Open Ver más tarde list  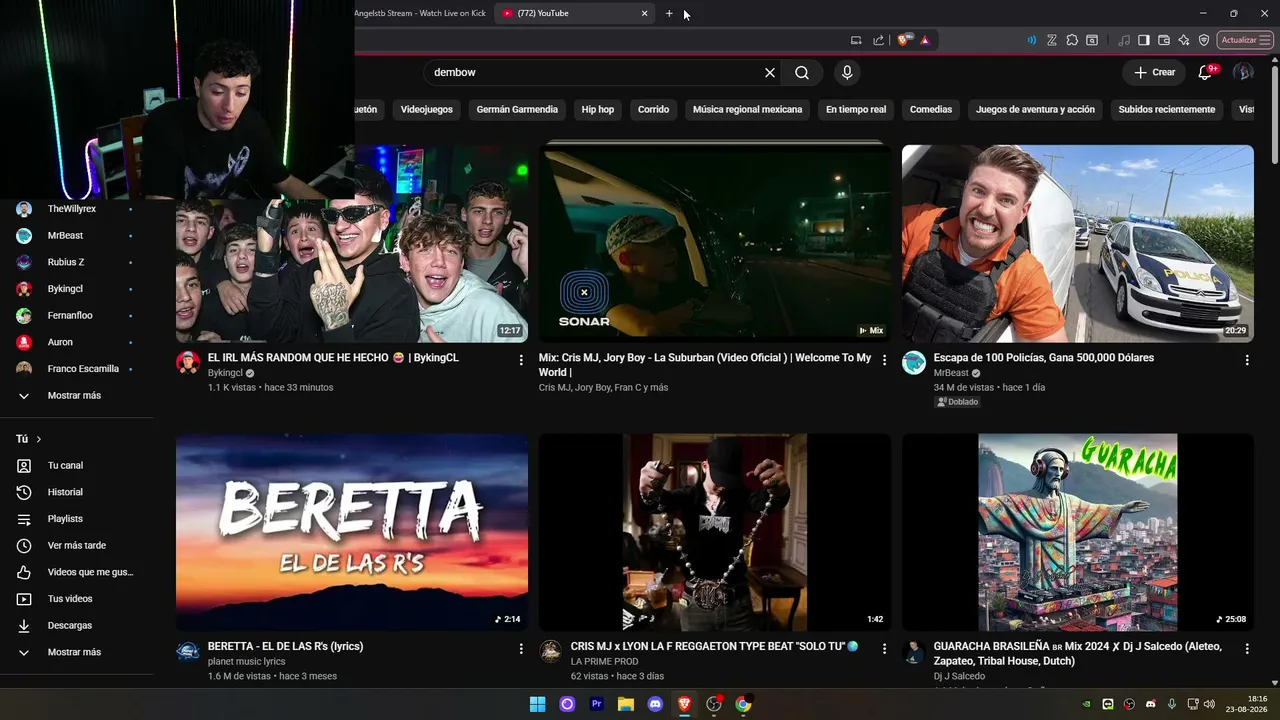pyautogui.click(x=77, y=545)
